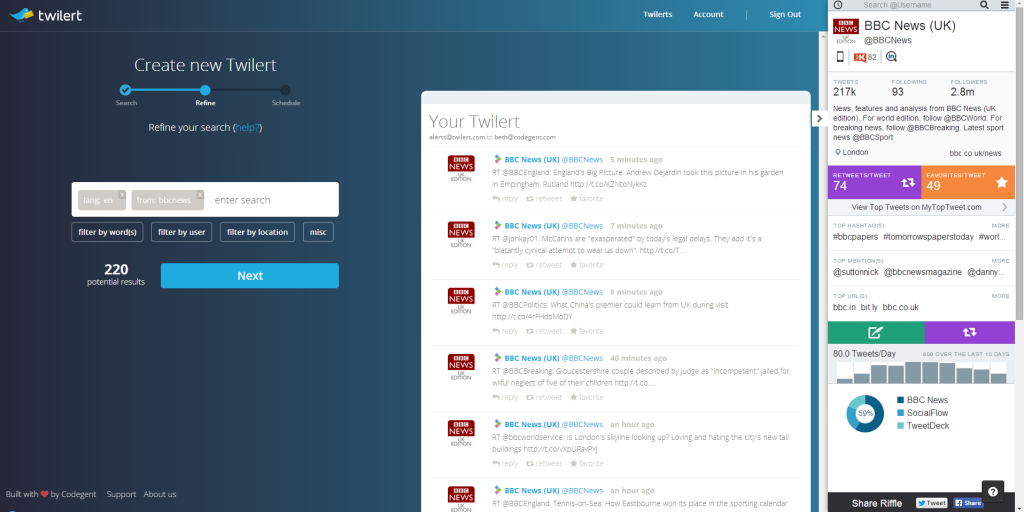1024x512 pixels.
Task: Open the refine search help link
Action: click(x=248, y=127)
